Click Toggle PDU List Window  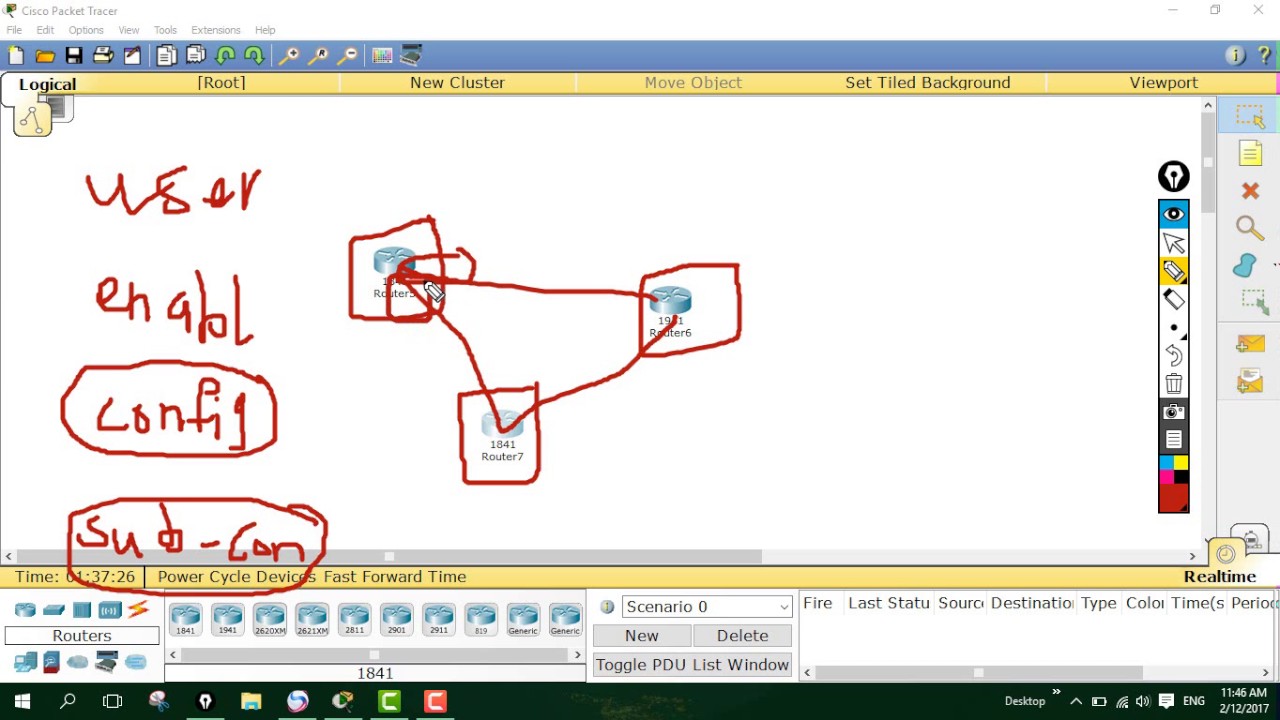click(692, 664)
